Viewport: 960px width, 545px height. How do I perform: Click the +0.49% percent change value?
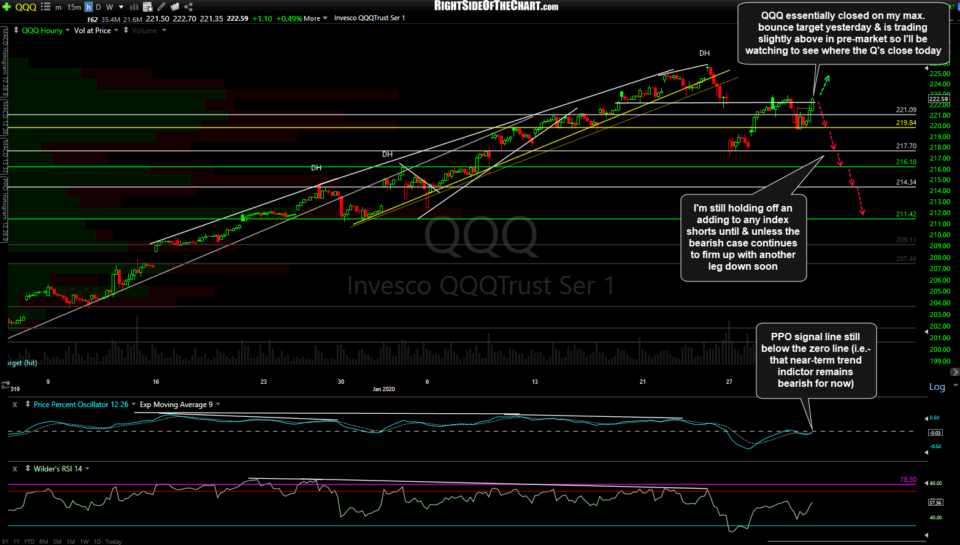(x=289, y=18)
